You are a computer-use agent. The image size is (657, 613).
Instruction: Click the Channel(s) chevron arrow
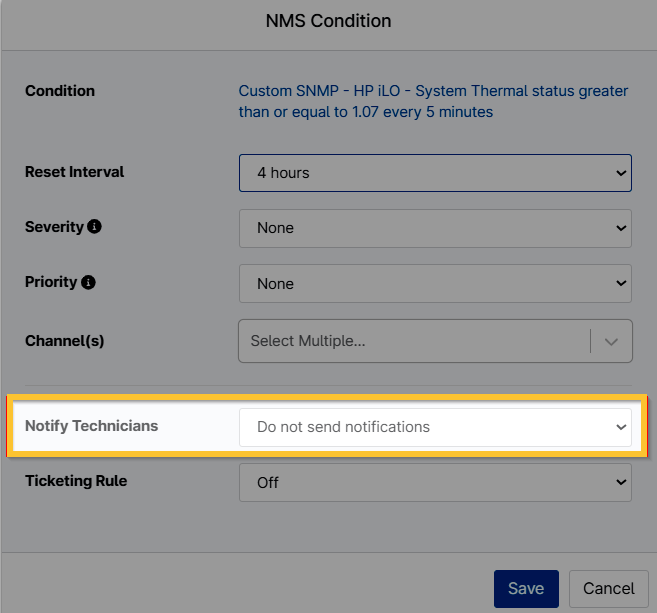coord(612,341)
